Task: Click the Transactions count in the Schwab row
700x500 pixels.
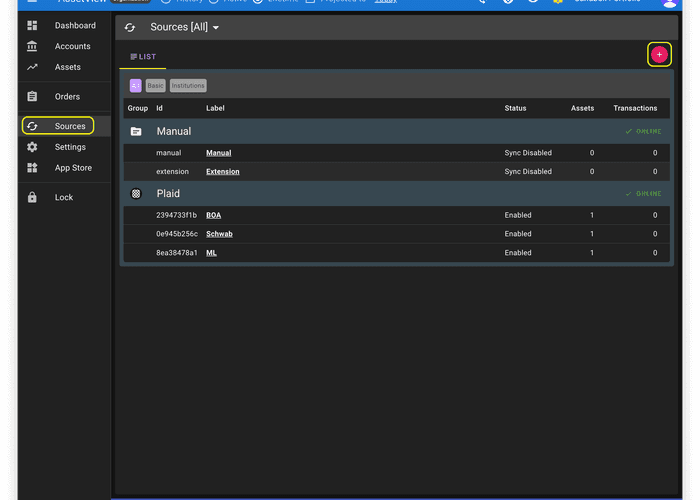Action: tap(655, 234)
